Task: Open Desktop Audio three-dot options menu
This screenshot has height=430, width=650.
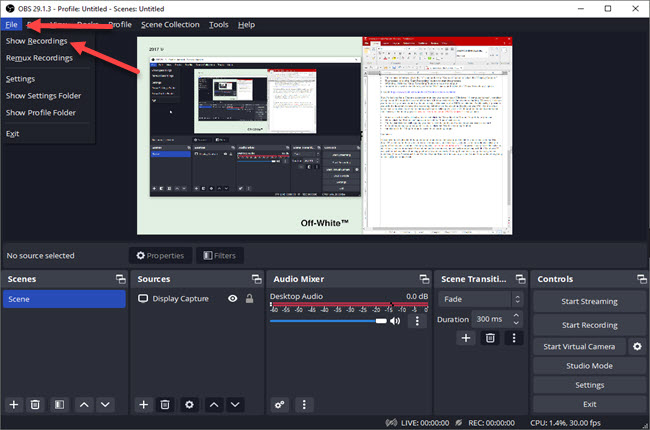Action: coord(417,321)
